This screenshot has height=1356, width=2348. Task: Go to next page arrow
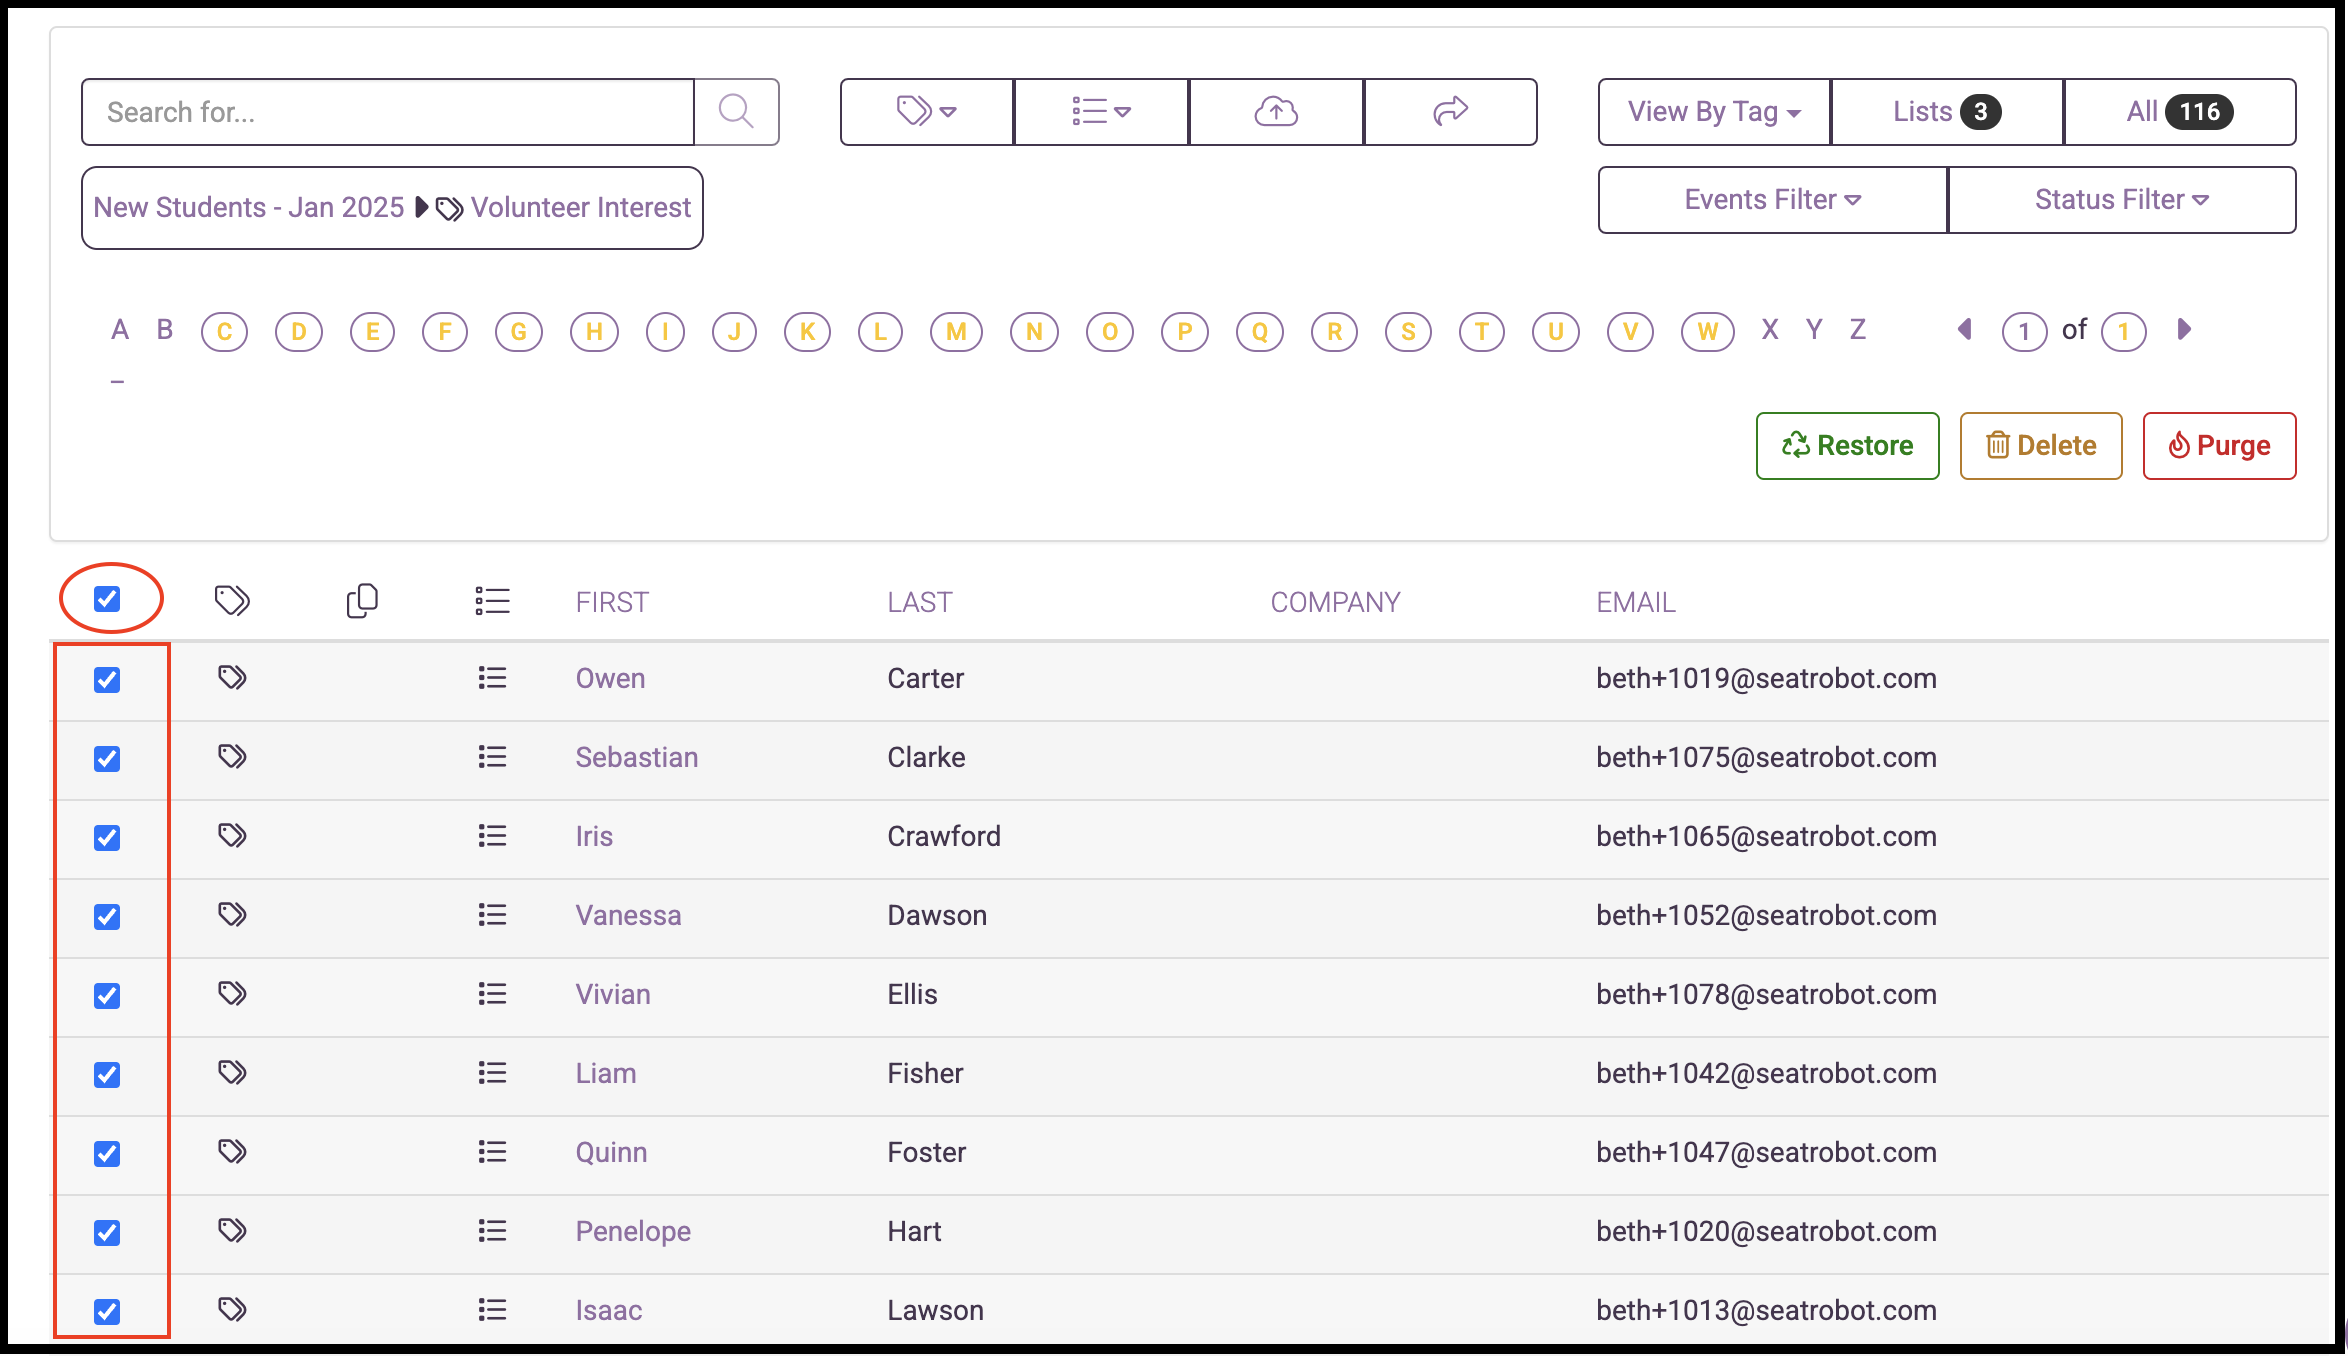[2184, 329]
